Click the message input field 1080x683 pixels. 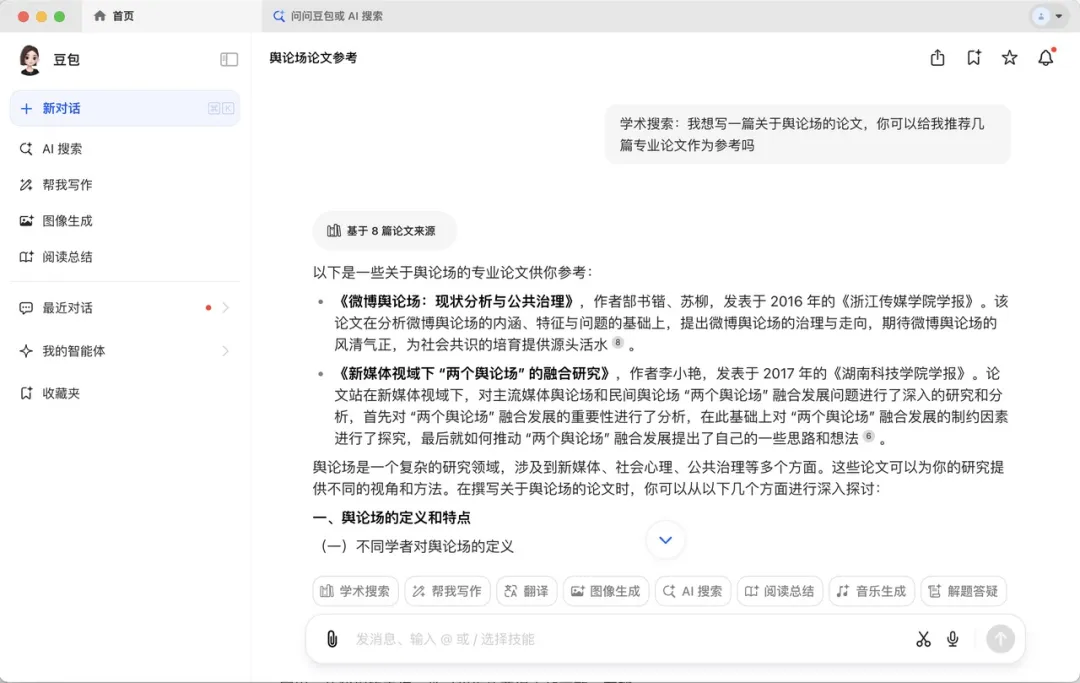tap(620, 639)
